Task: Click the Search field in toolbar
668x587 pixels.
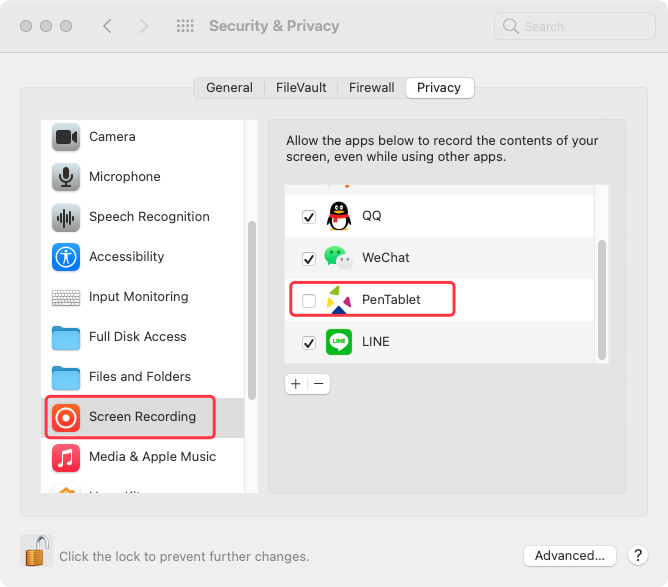Action: [575, 26]
